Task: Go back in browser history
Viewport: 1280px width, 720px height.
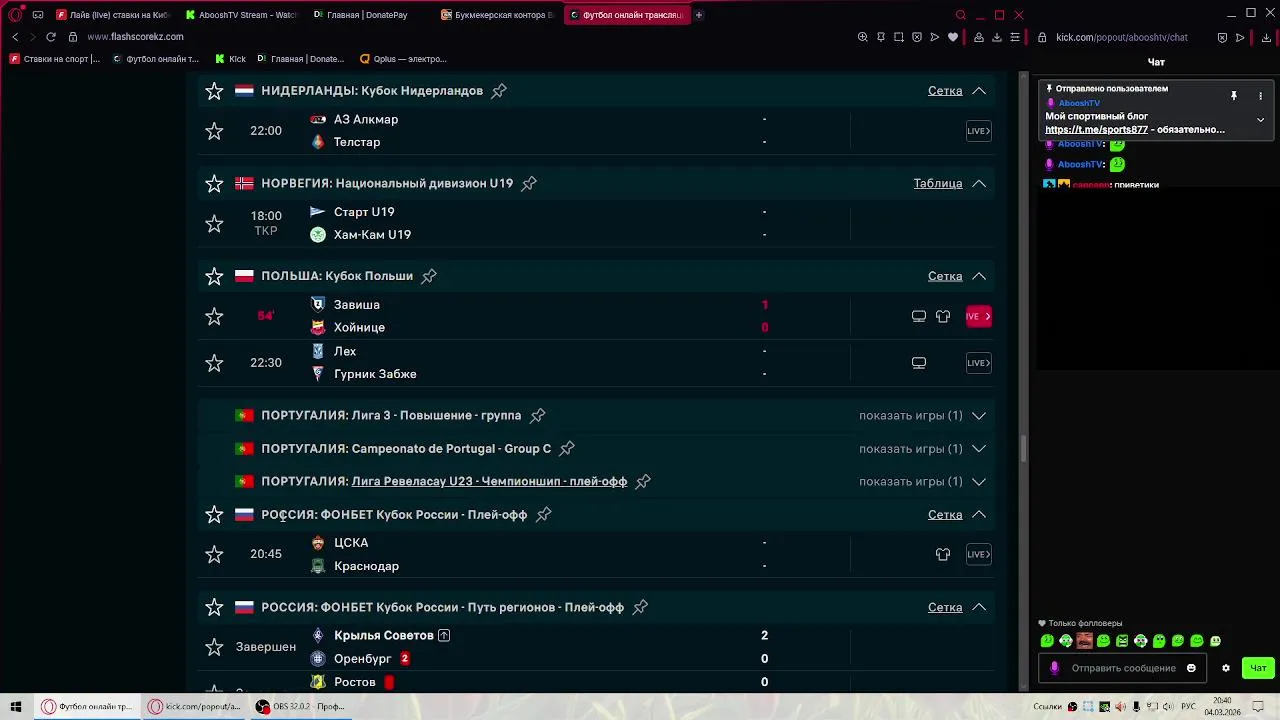Action: [15, 37]
